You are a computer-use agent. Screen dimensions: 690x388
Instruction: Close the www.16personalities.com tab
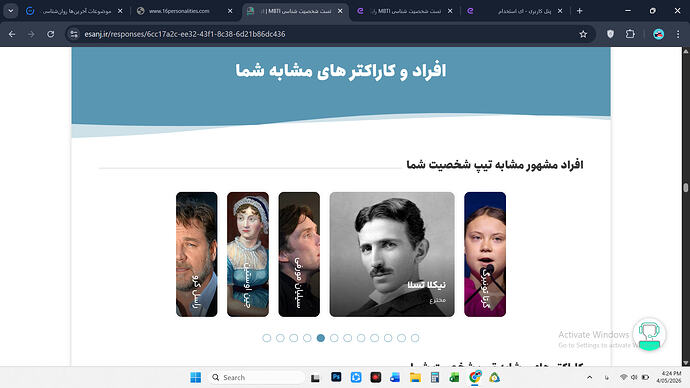click(230, 11)
